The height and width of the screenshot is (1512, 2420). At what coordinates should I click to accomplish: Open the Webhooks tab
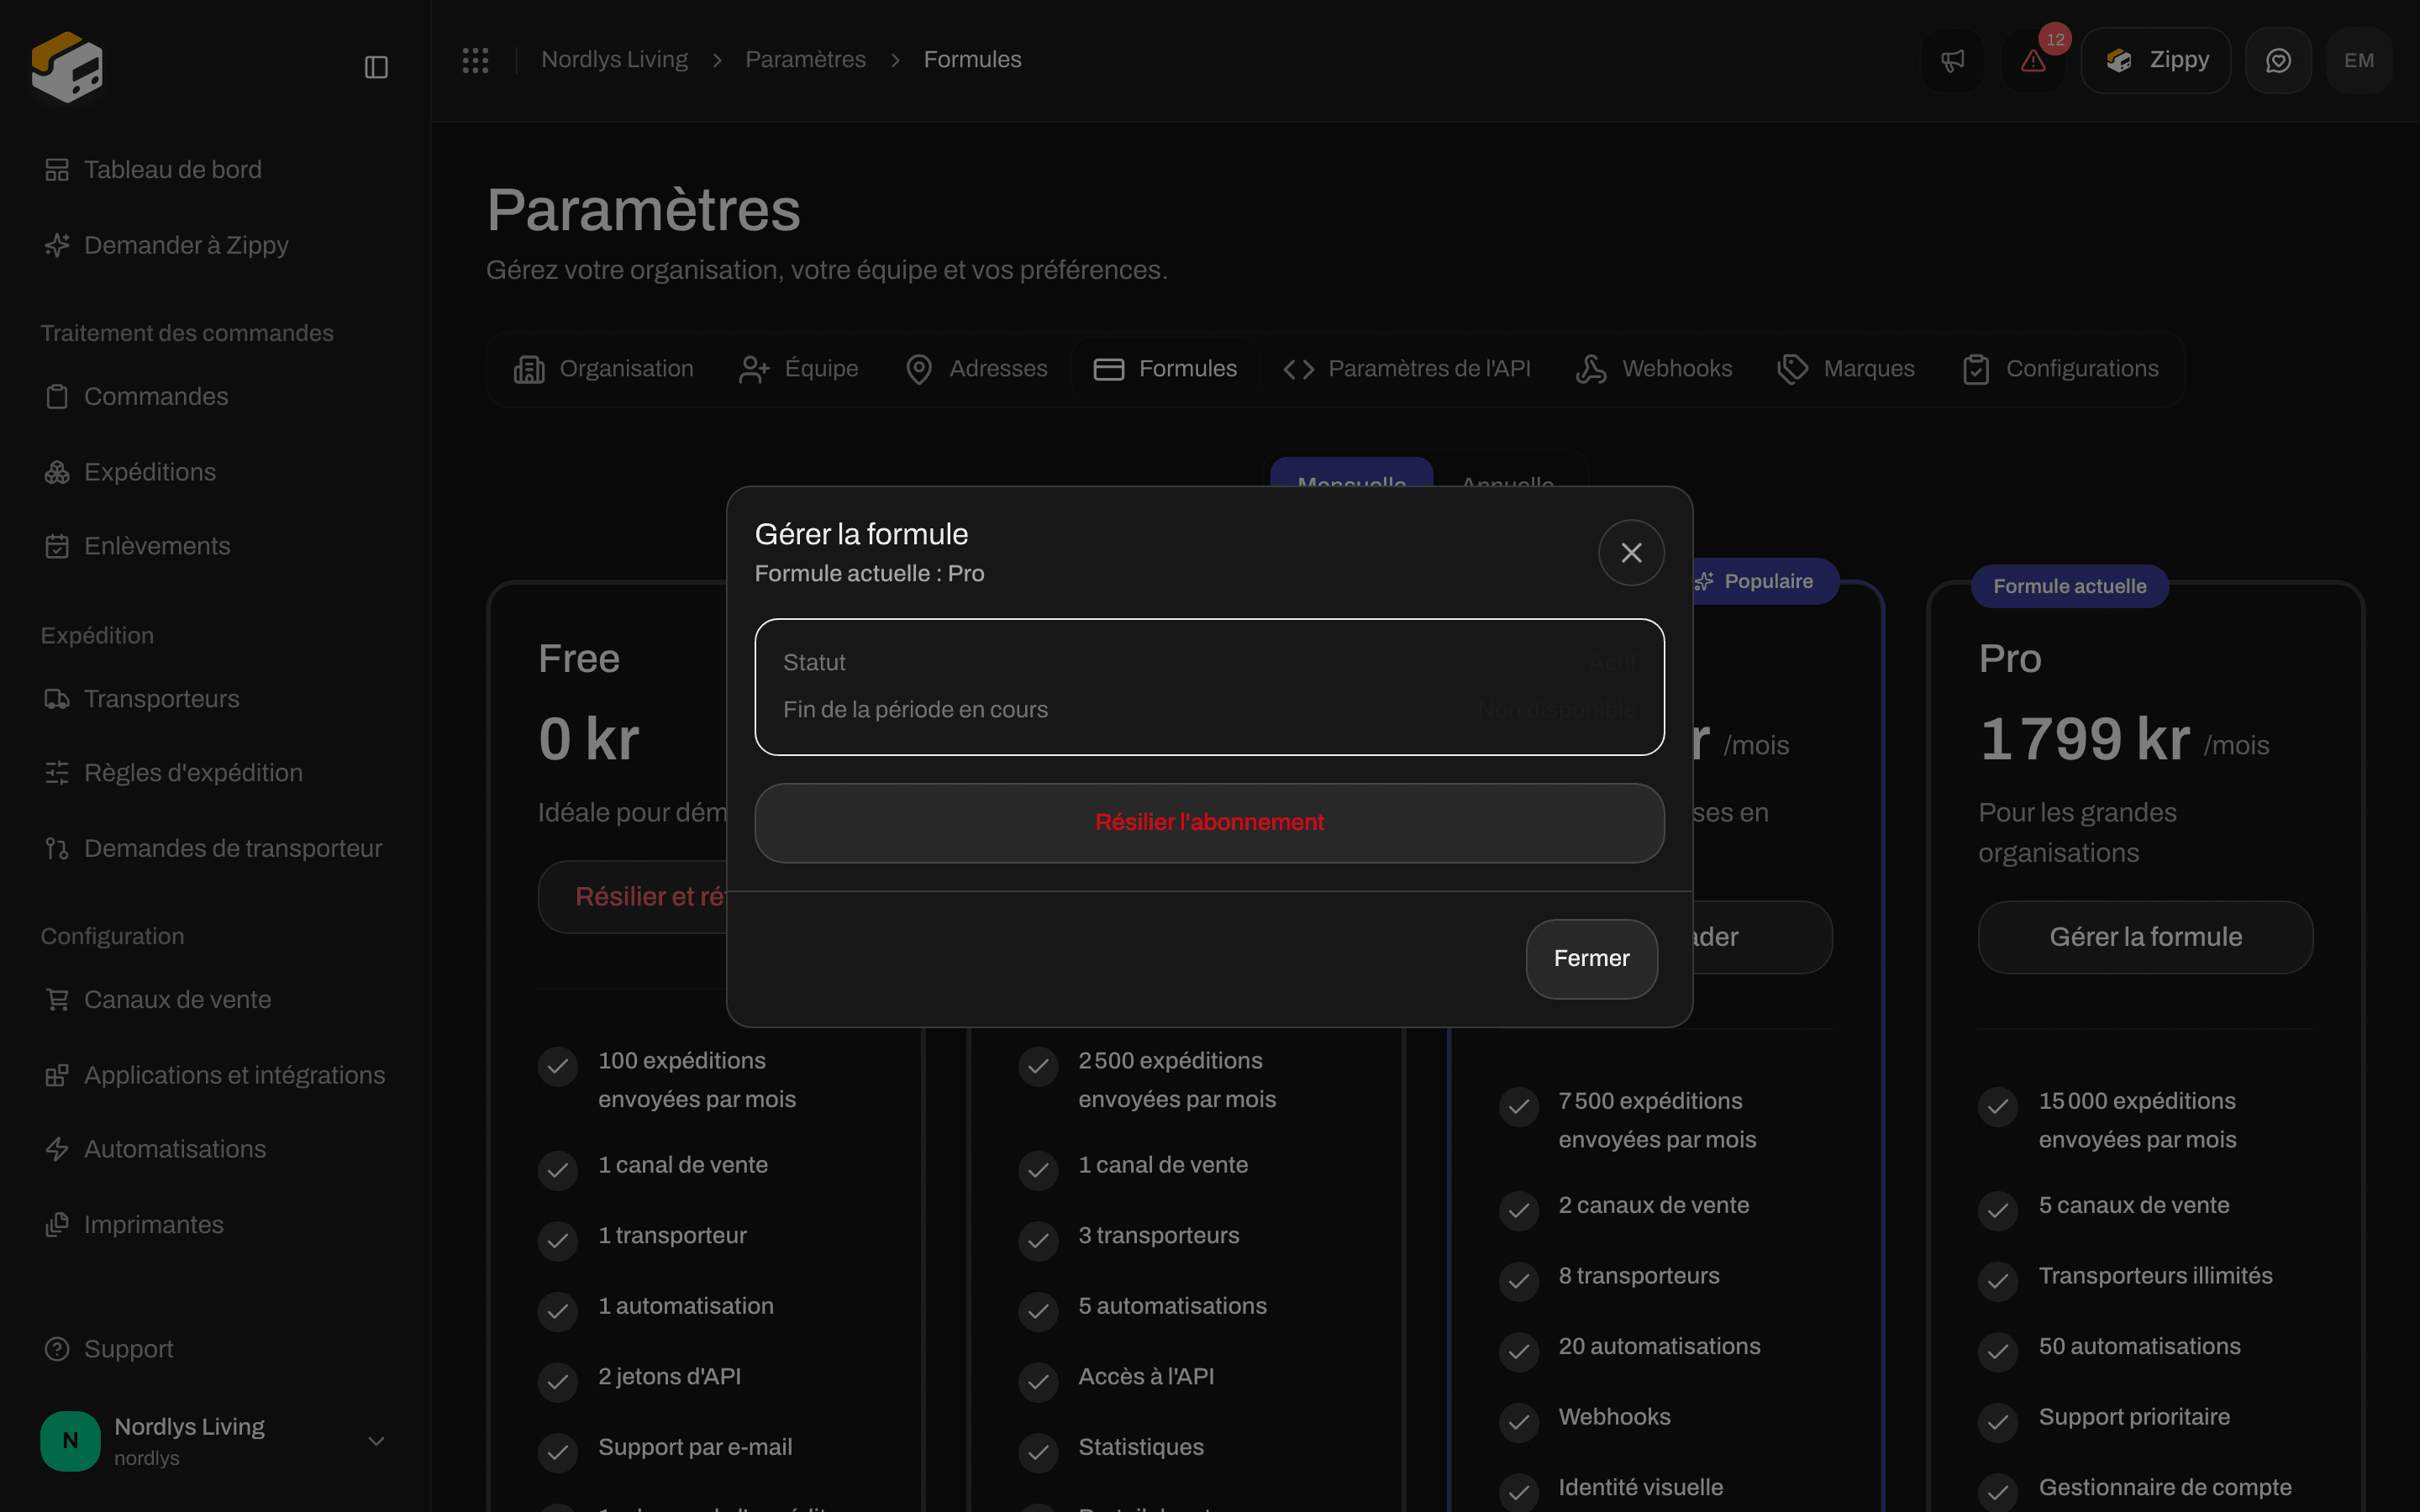(x=1654, y=369)
